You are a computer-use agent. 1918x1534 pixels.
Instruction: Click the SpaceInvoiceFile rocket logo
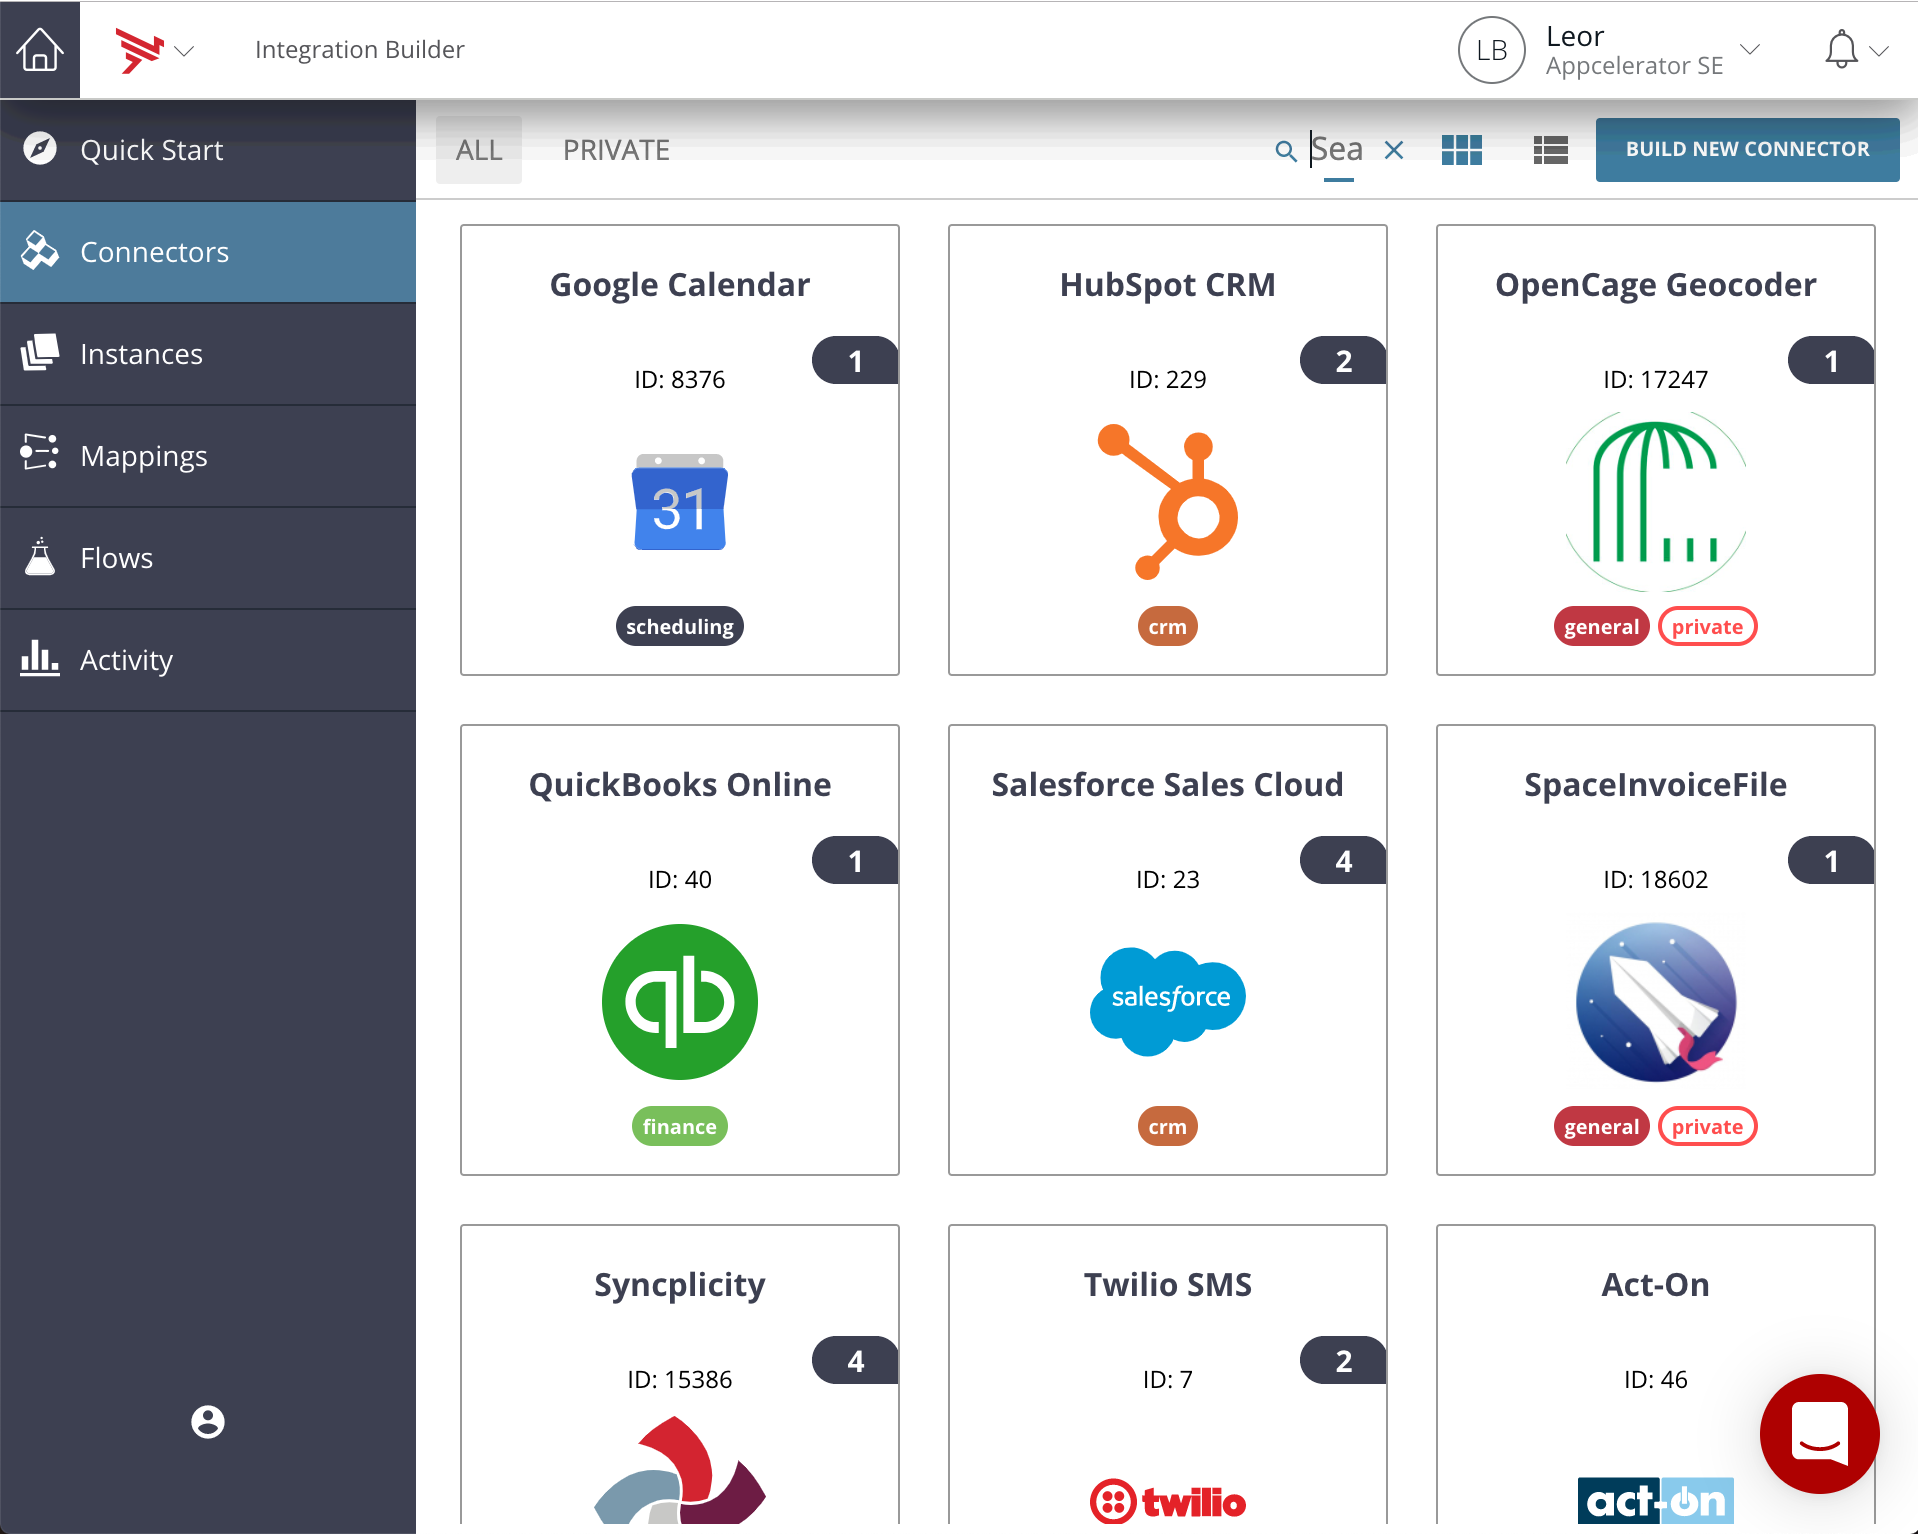point(1656,1001)
